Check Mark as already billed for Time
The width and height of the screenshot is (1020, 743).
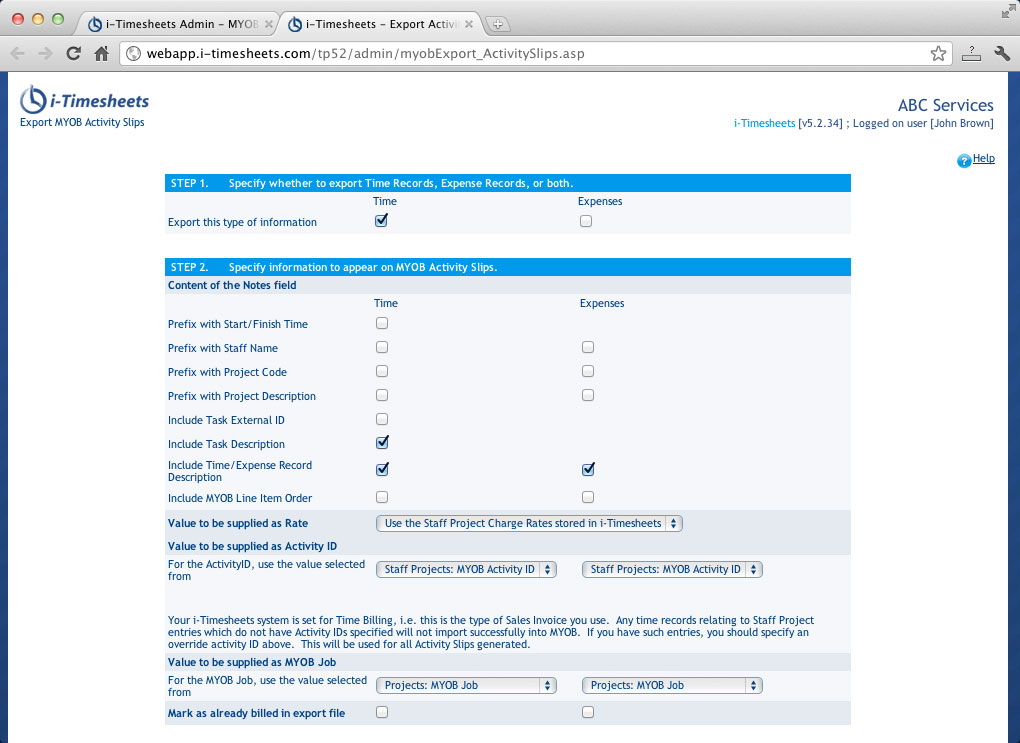click(382, 712)
